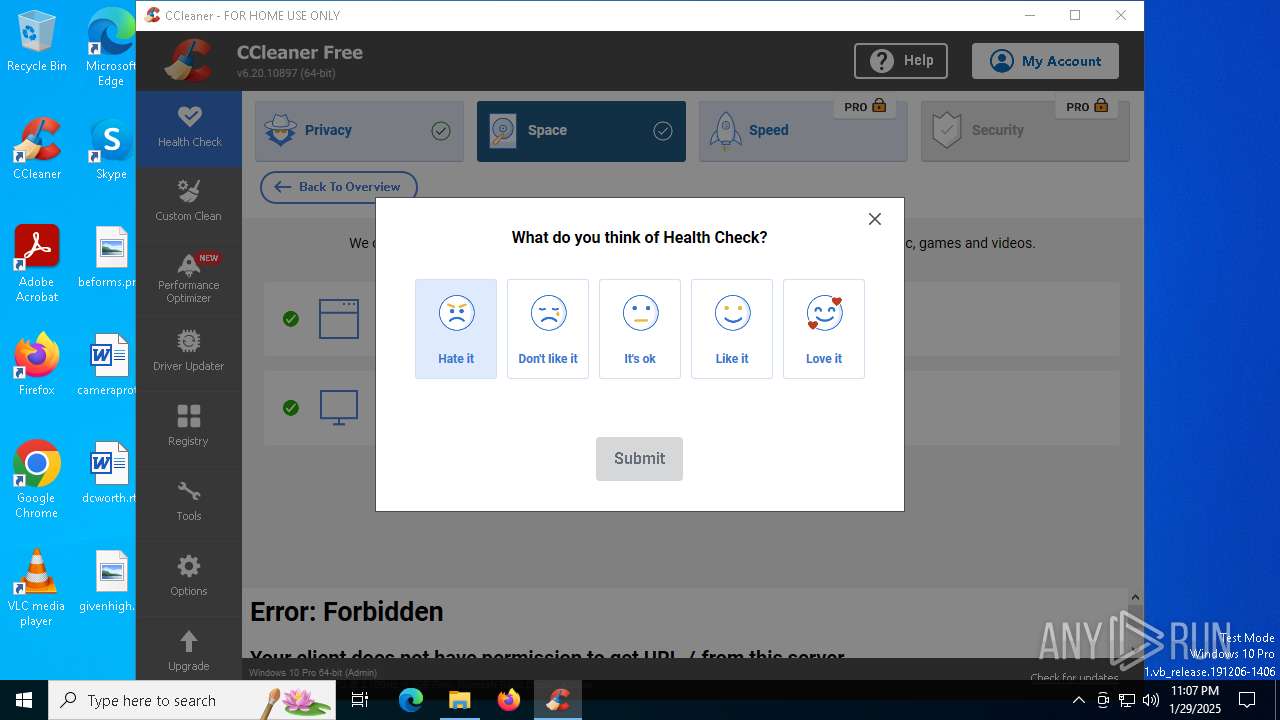Open Driver Updater in the sidebar
Image resolution: width=1280 pixels, height=720 pixels.
189,353
